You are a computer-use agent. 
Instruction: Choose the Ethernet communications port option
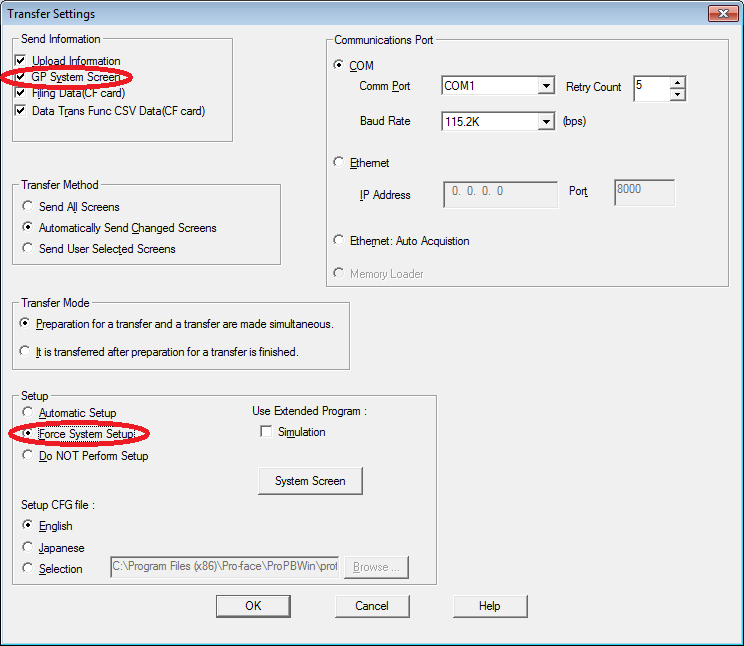pyautogui.click(x=340, y=163)
